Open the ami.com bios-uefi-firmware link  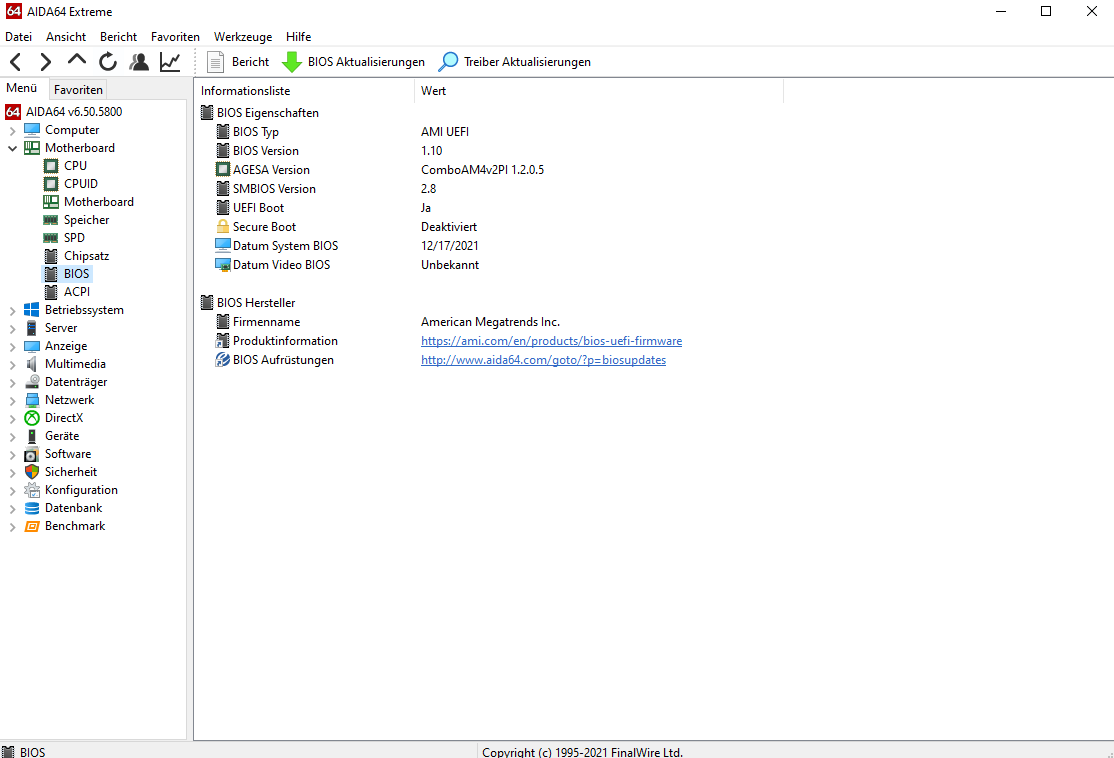551,341
